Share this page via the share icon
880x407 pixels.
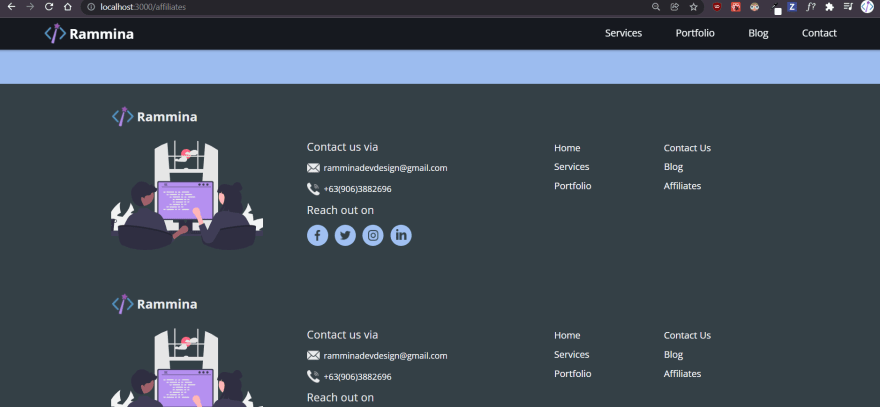[x=675, y=7]
